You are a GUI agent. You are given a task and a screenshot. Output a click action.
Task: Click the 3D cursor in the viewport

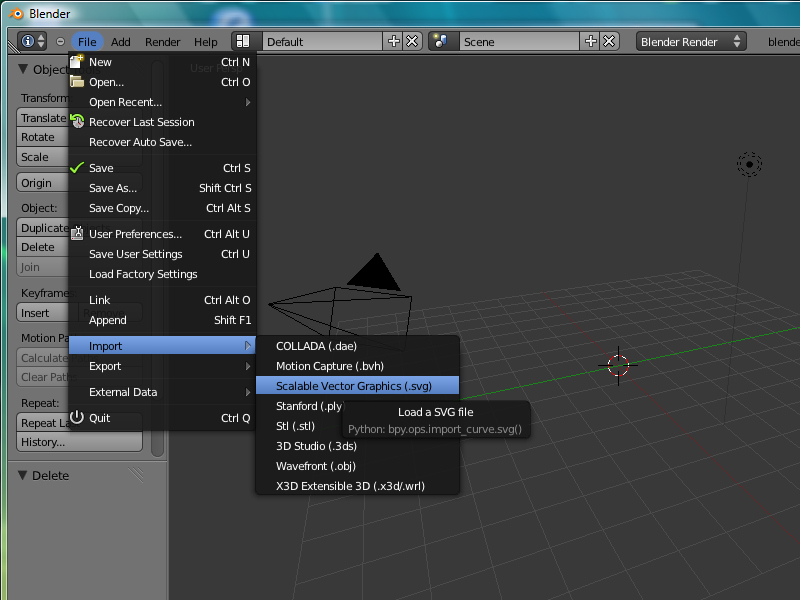pyautogui.click(x=618, y=365)
